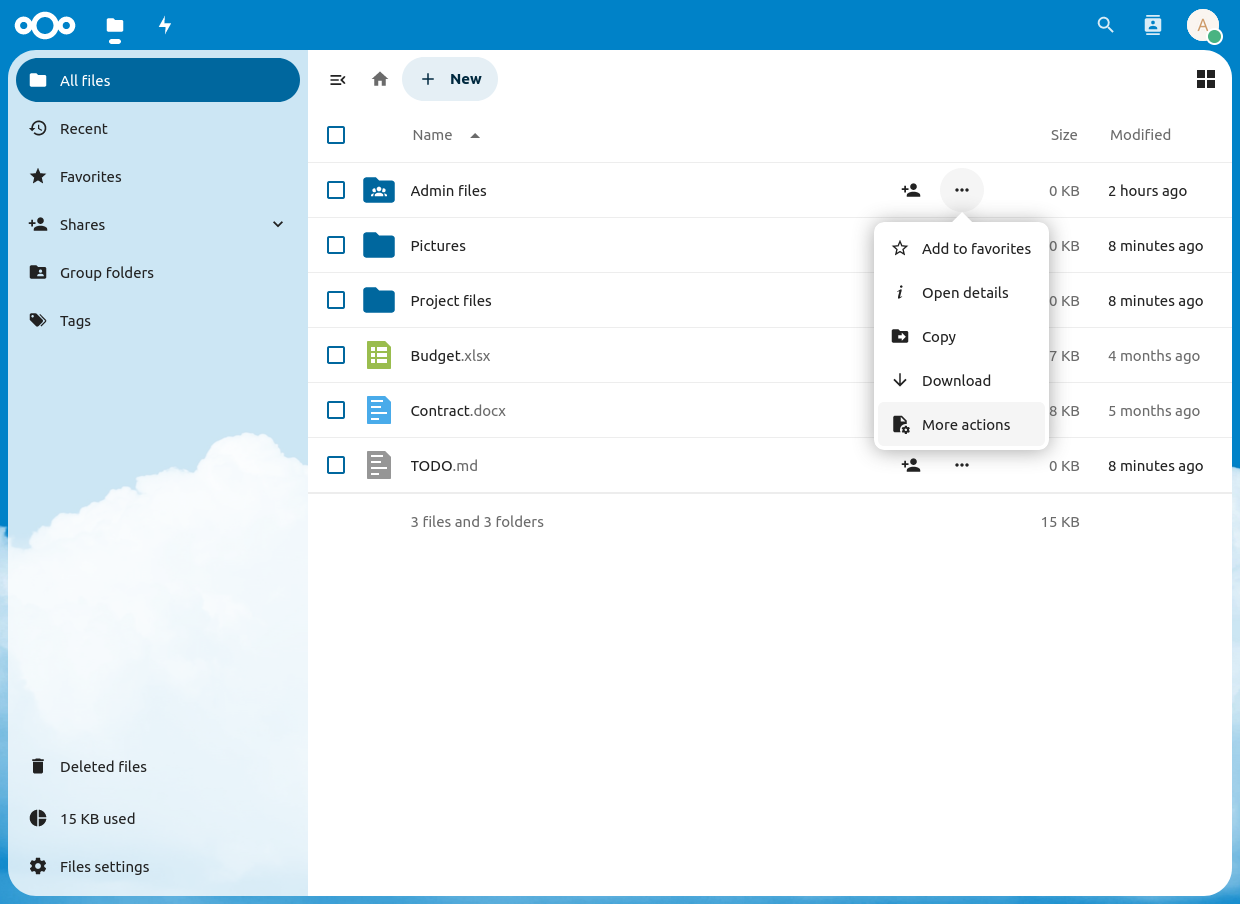
Task: Click the Project files folder icon
Action: (379, 300)
